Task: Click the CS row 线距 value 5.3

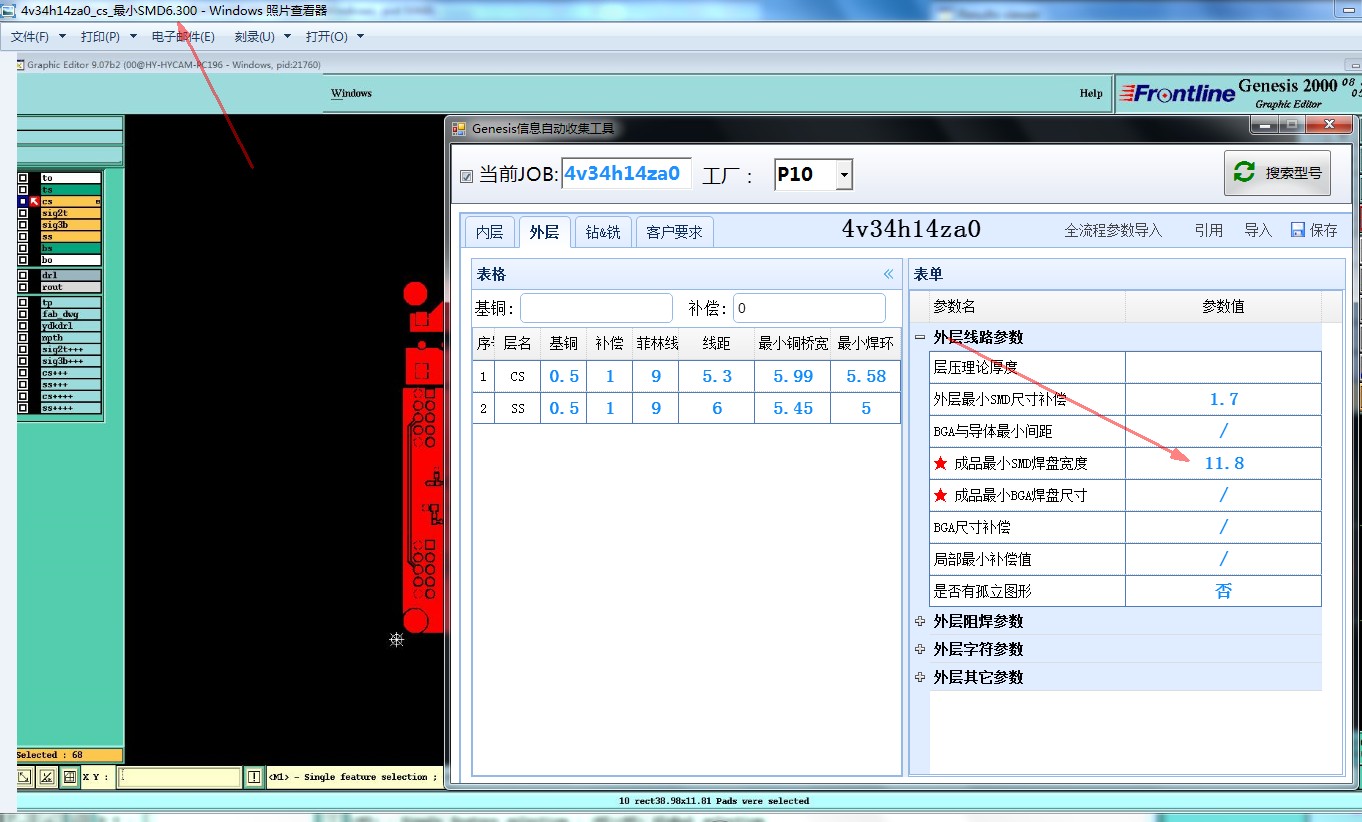Action: pyautogui.click(x=716, y=376)
